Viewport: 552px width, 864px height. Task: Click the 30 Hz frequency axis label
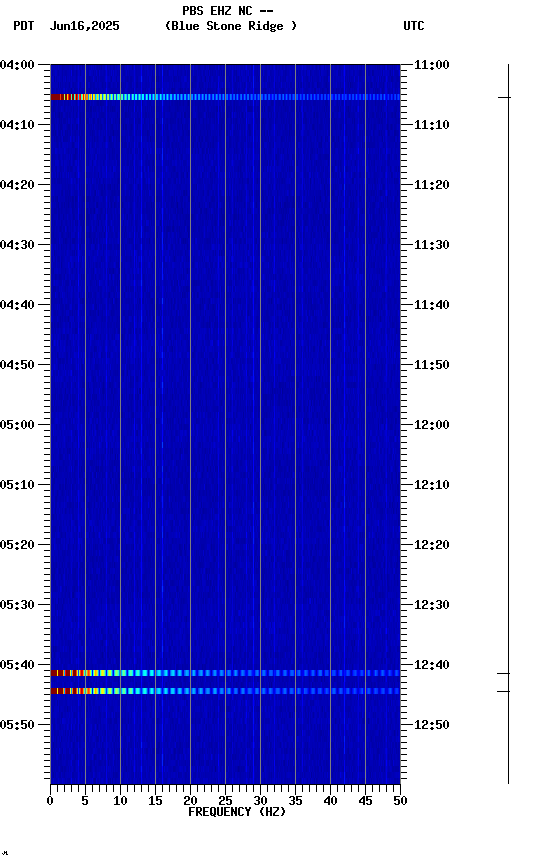[260, 801]
